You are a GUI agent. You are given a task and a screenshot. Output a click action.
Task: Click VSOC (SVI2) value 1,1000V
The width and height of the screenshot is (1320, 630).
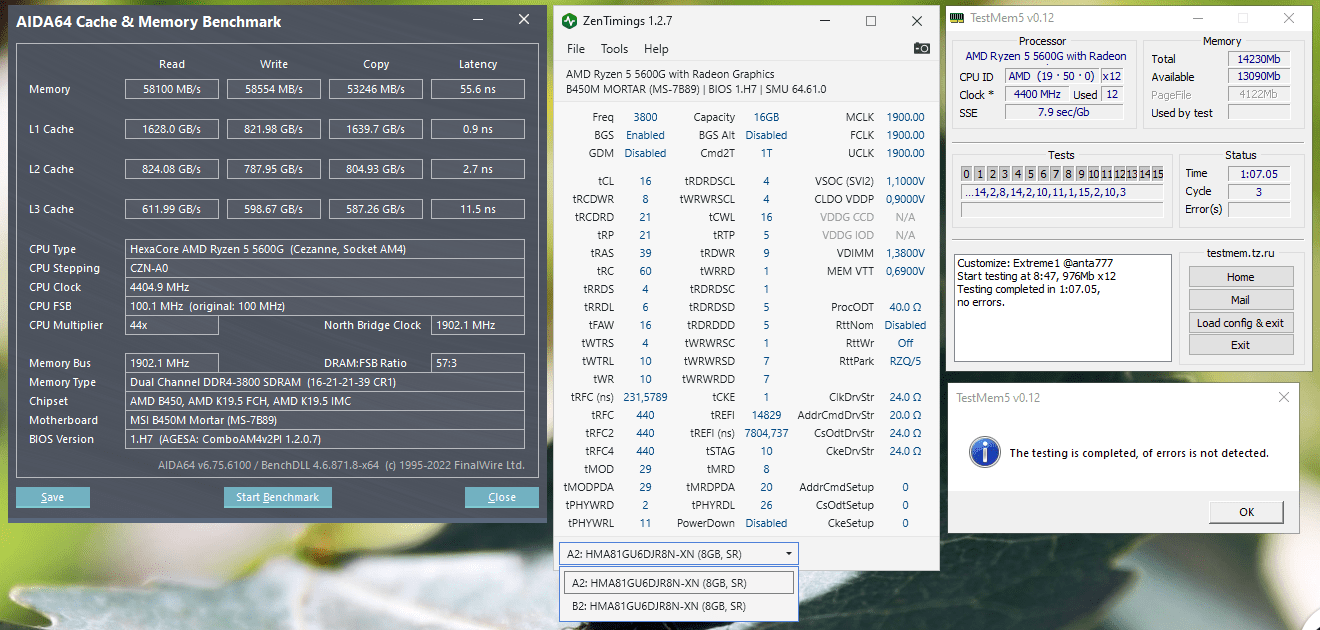pos(904,181)
